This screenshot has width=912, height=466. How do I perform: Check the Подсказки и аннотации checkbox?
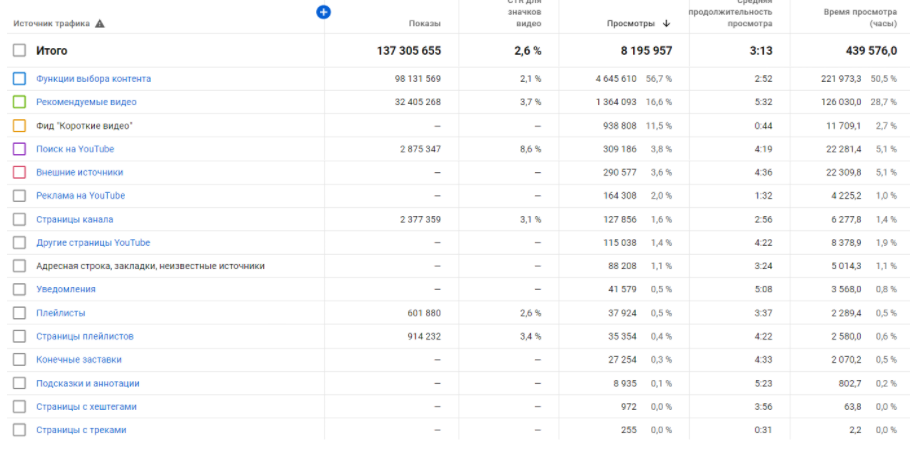(19, 383)
